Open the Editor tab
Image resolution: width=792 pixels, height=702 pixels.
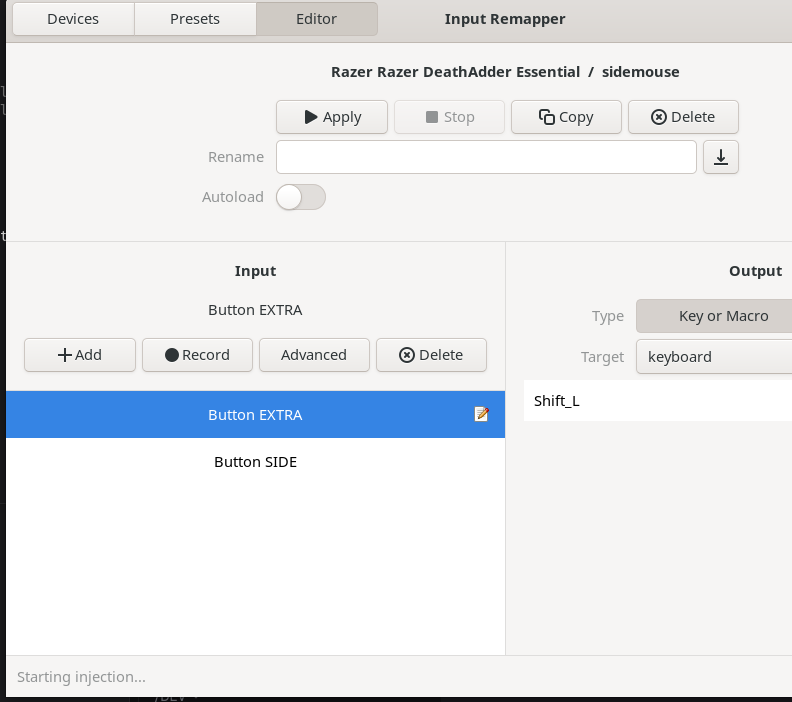(316, 19)
